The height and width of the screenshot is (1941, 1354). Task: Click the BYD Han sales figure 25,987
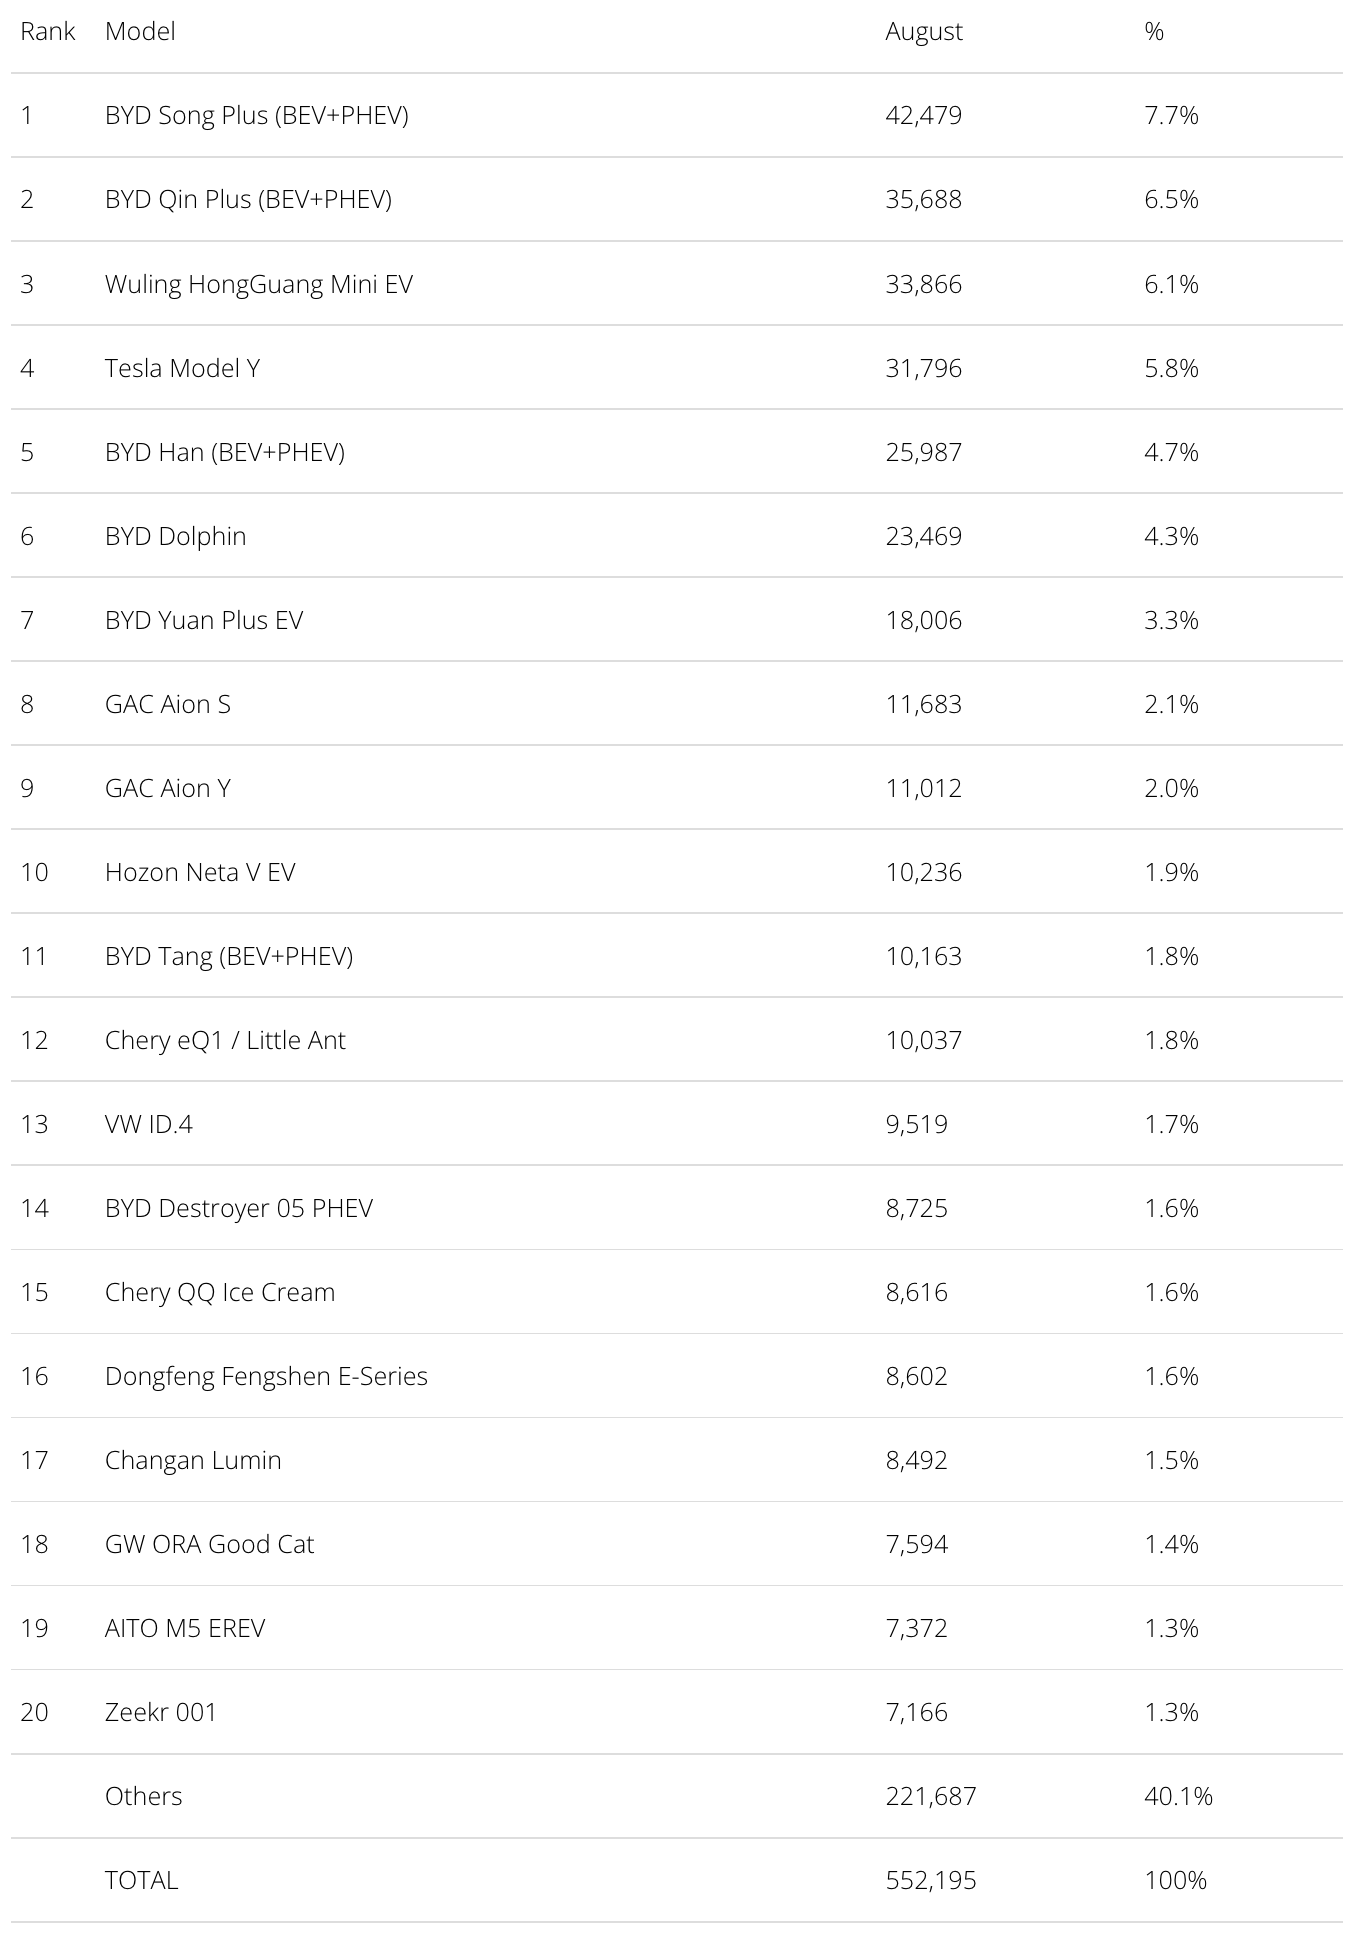(x=923, y=452)
